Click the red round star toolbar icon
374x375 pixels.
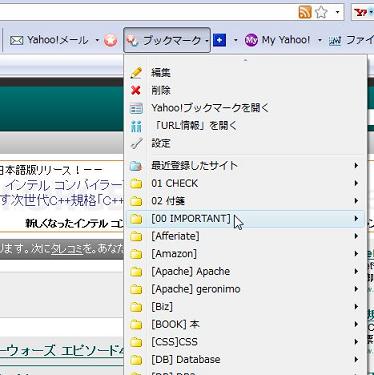pyautogui.click(x=111, y=41)
